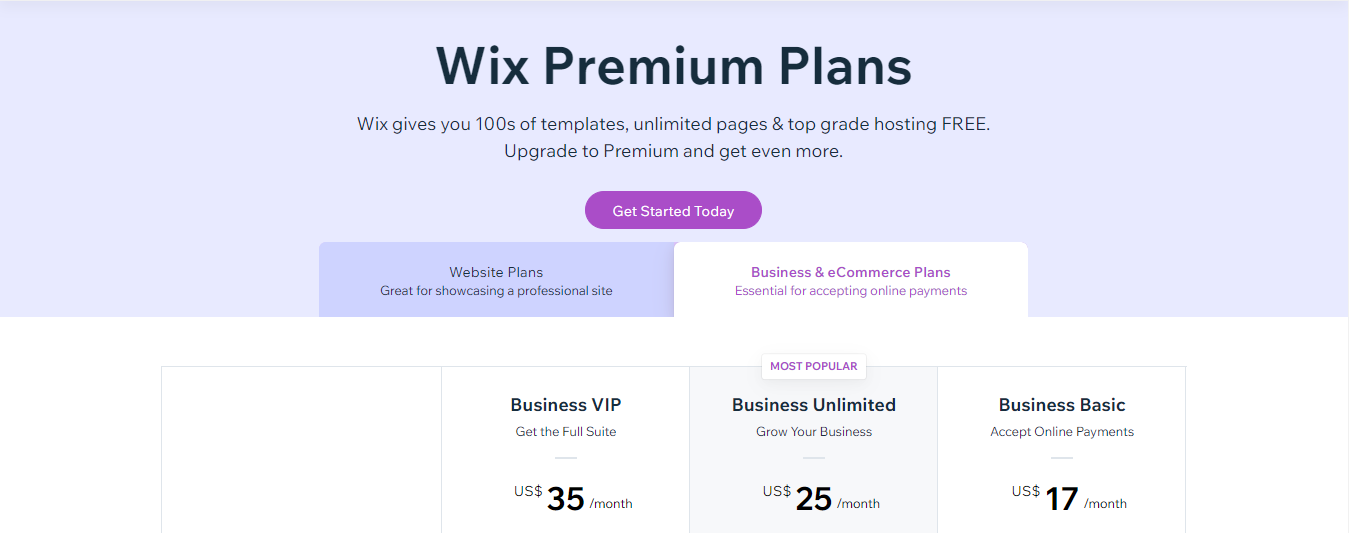Select the Business Unlimited plan heading
The image size is (1349, 533).
[x=813, y=405]
